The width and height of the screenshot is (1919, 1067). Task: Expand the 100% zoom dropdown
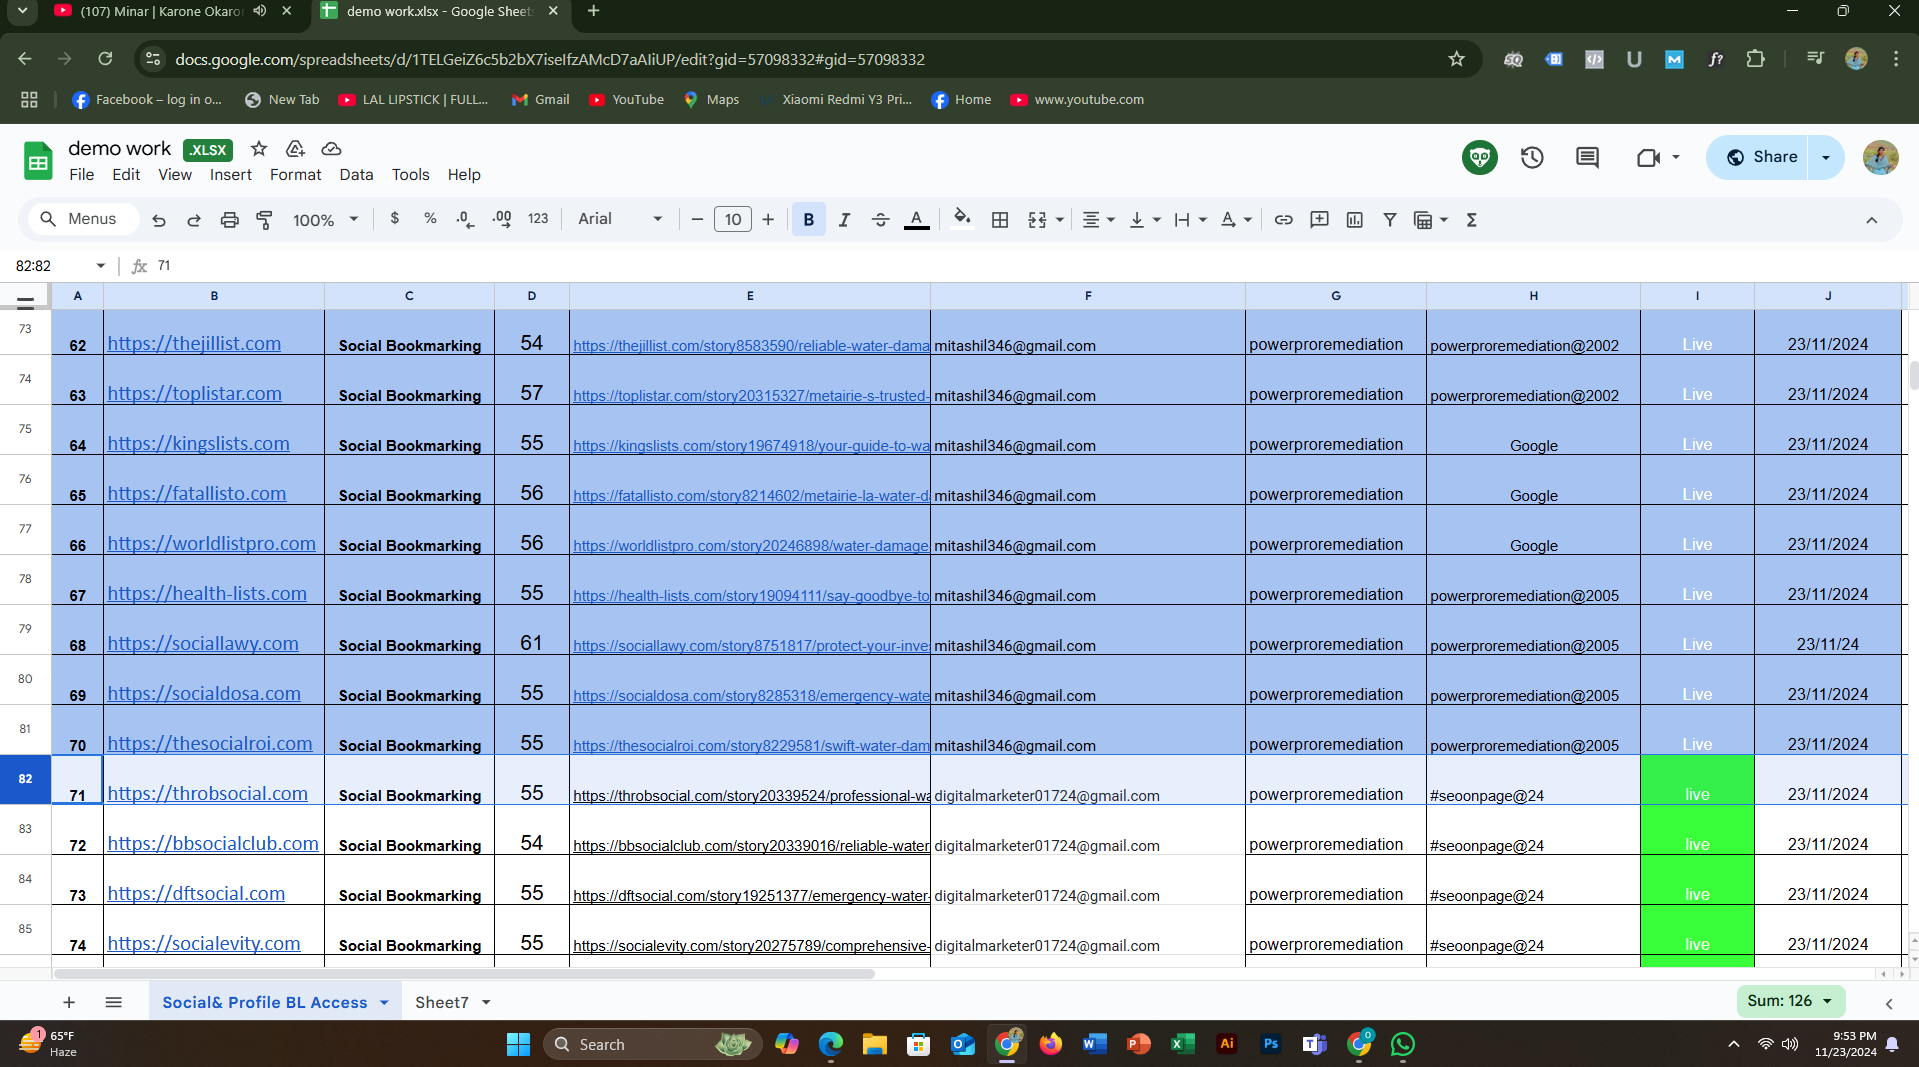[325, 220]
